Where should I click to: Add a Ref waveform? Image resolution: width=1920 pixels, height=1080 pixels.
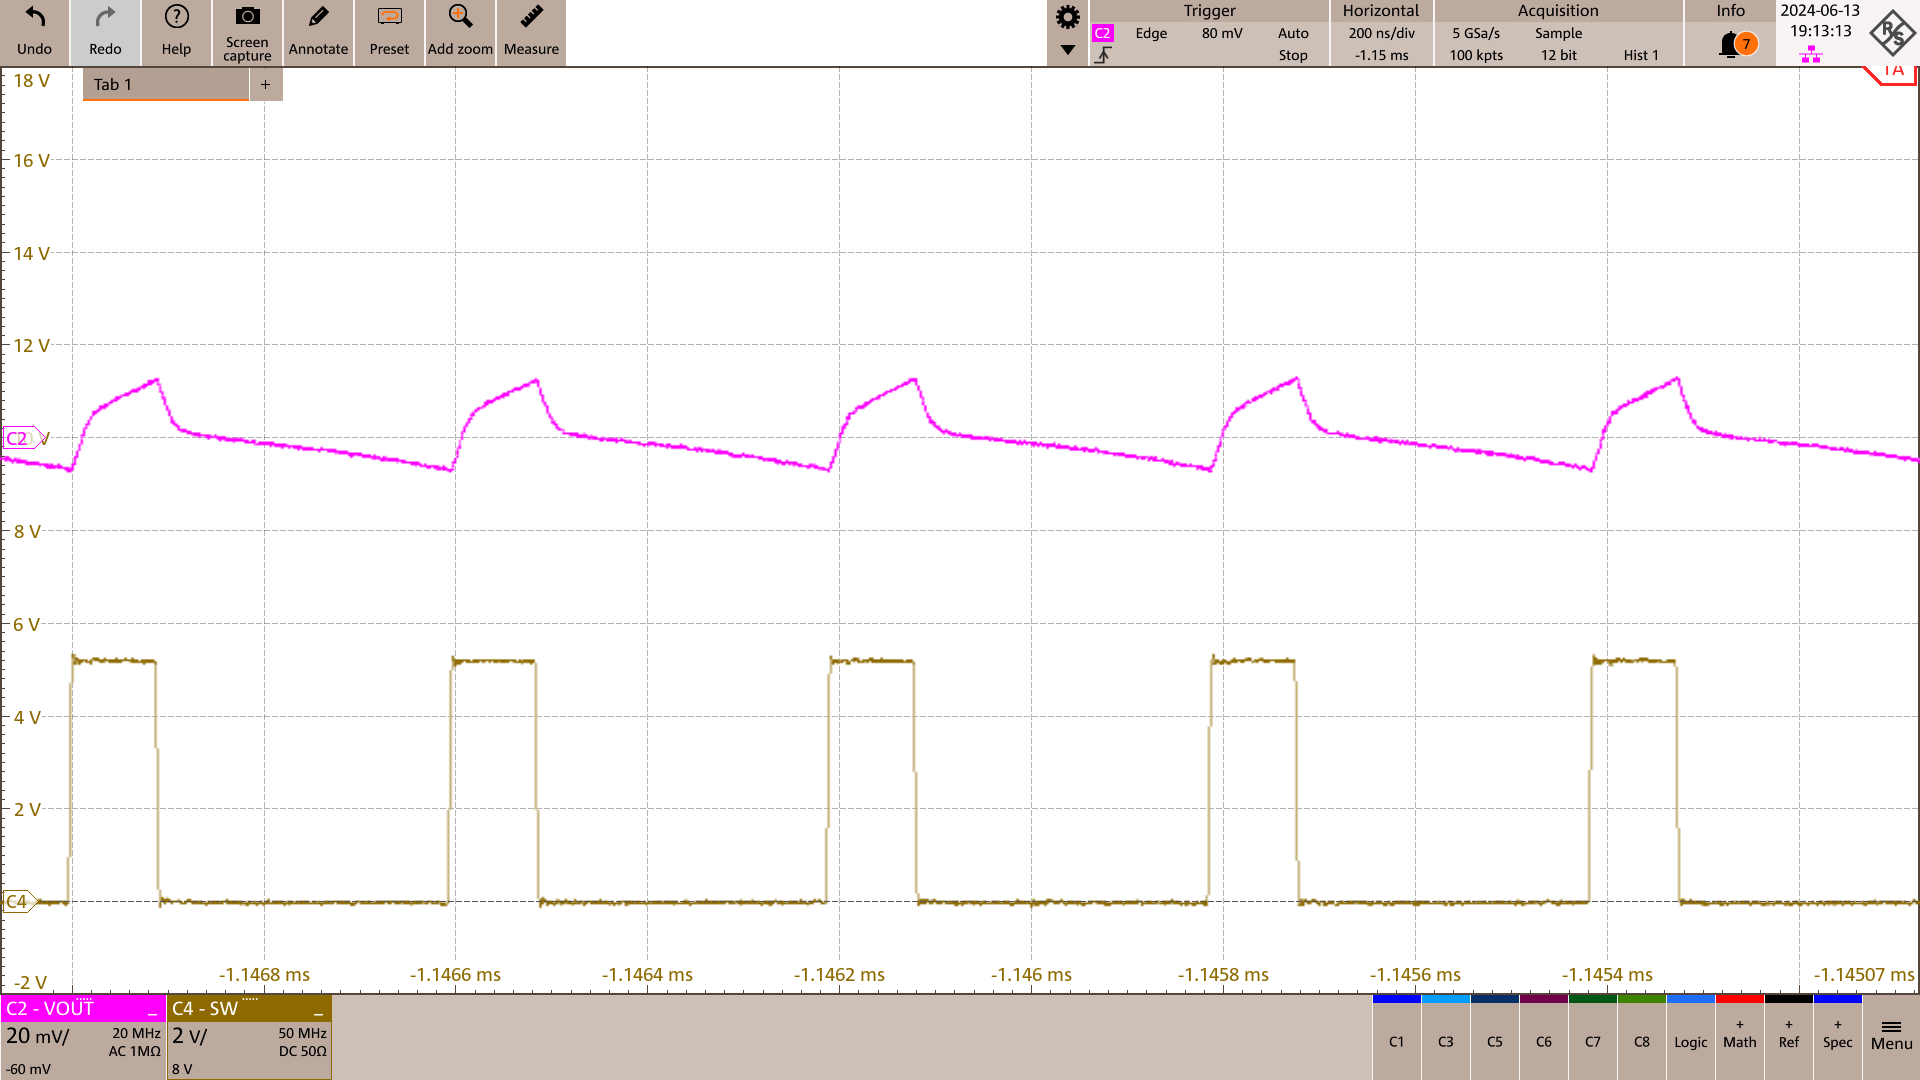click(x=1788, y=1037)
